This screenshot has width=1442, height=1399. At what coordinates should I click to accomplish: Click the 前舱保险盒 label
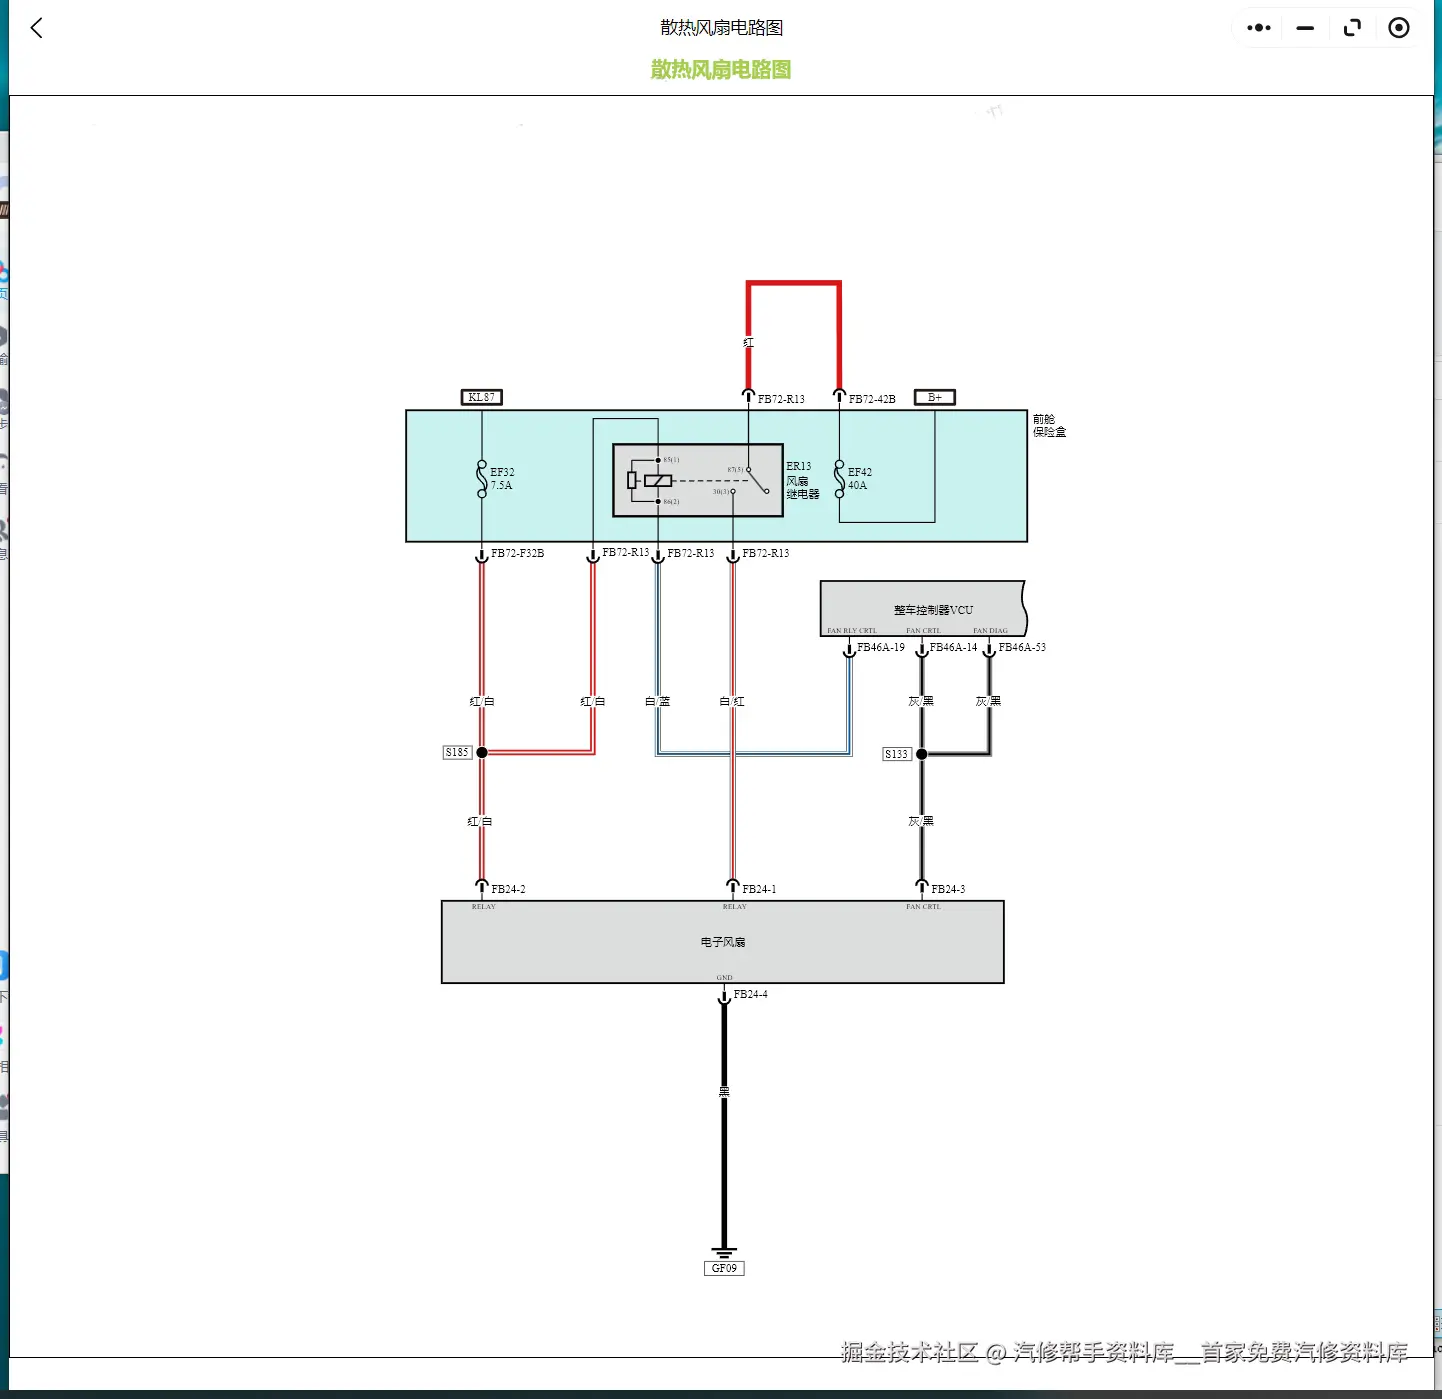(x=1050, y=426)
